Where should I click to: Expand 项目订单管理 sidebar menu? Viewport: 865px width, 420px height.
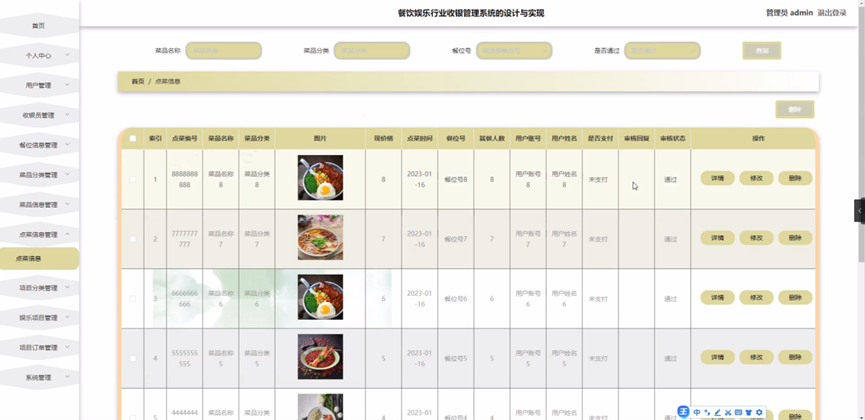[x=39, y=348]
